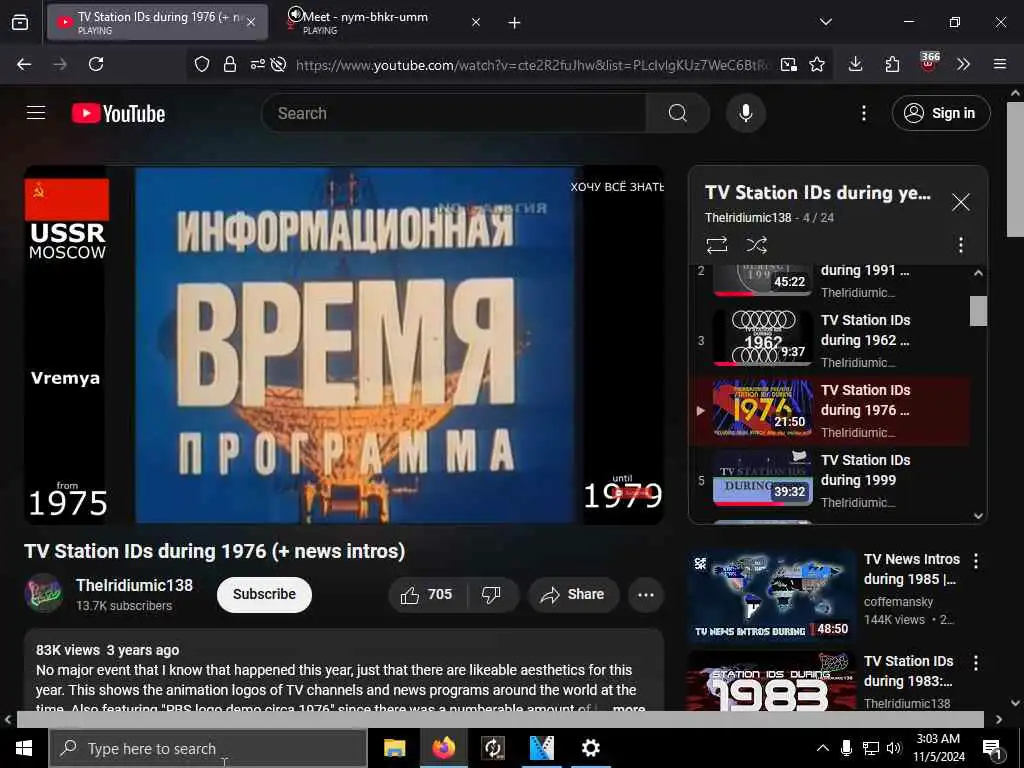Screen dimensions: 1024x768
Task: List all tabs dropdown arrow
Action: click(x=825, y=22)
